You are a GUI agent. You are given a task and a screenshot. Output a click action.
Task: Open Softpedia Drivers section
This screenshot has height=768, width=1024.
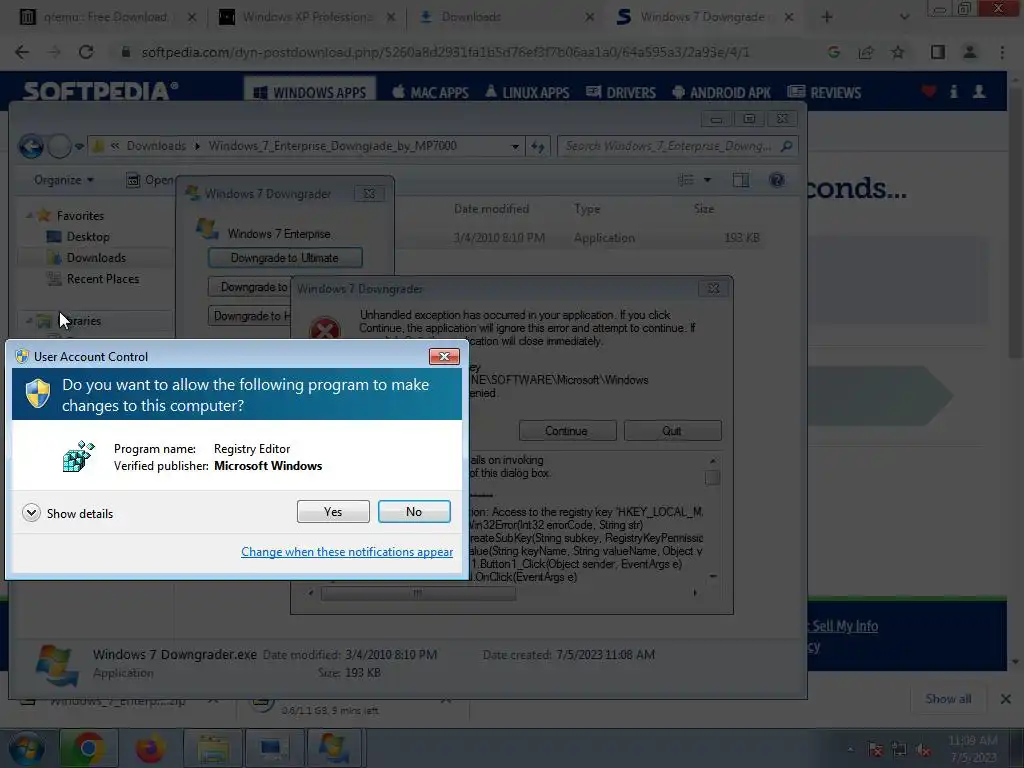click(x=621, y=93)
